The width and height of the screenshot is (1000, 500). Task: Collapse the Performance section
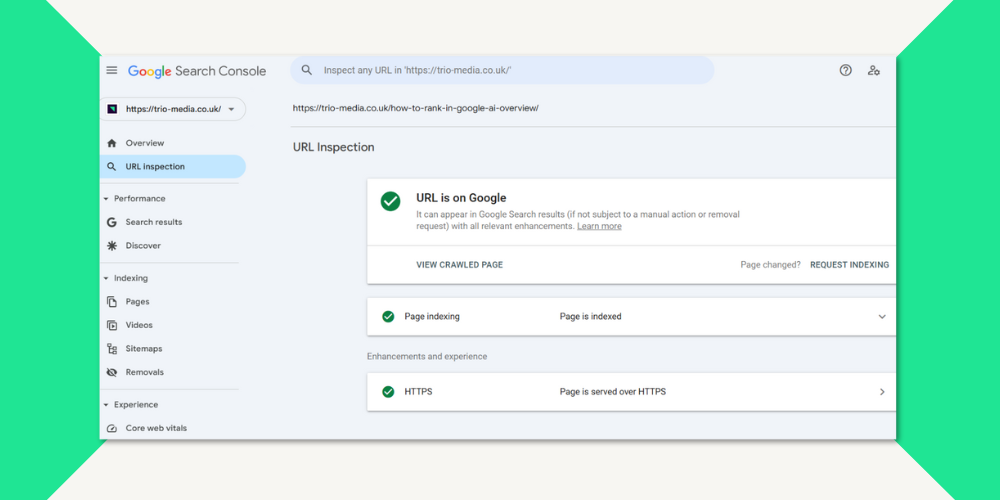tap(106, 198)
